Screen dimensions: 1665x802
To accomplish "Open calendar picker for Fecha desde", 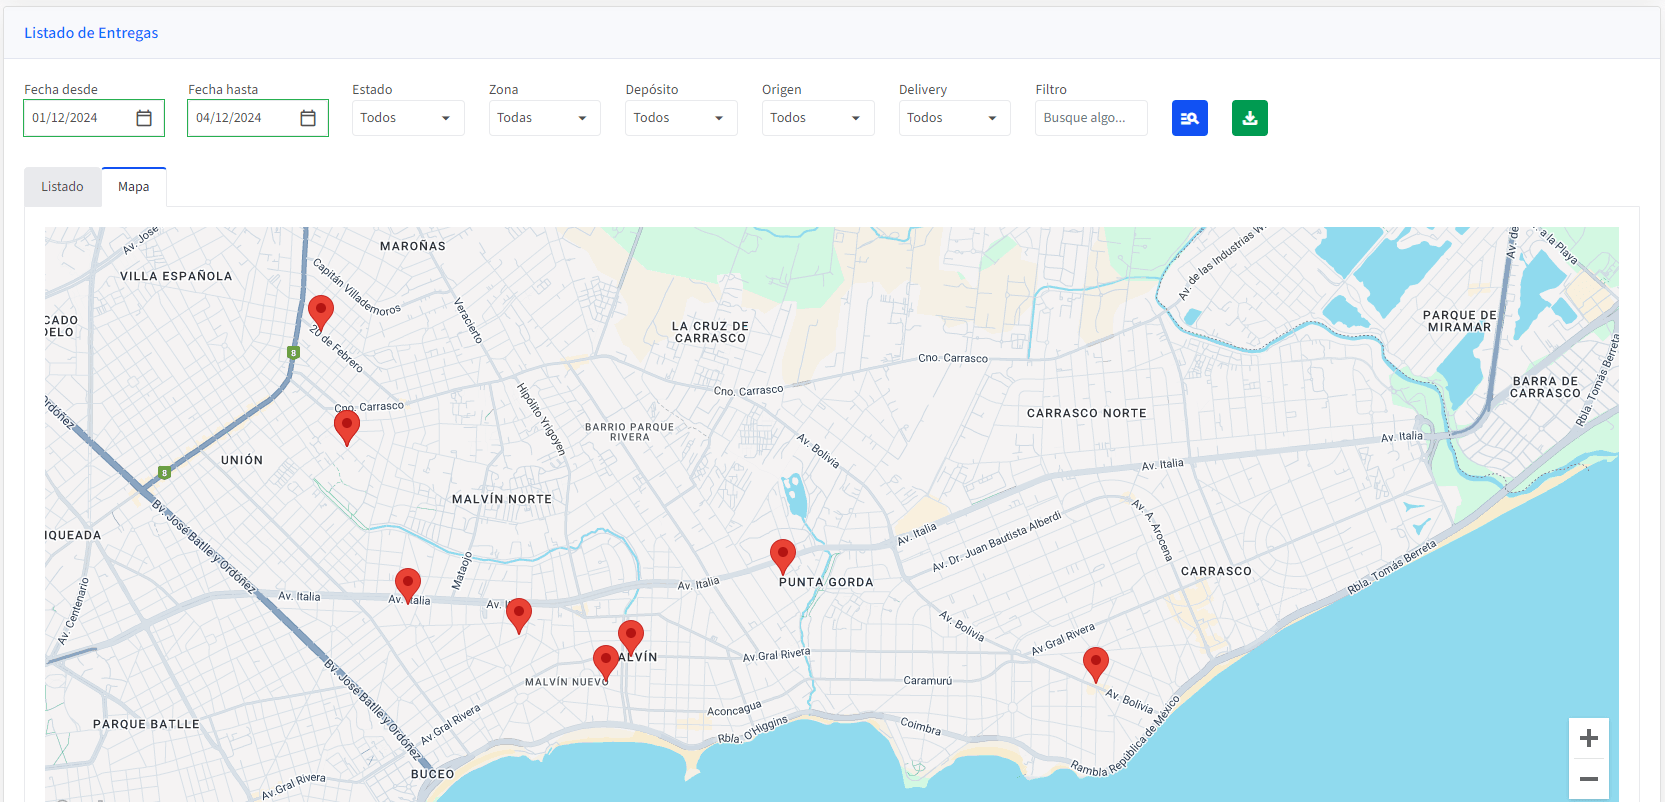I will (x=144, y=118).
